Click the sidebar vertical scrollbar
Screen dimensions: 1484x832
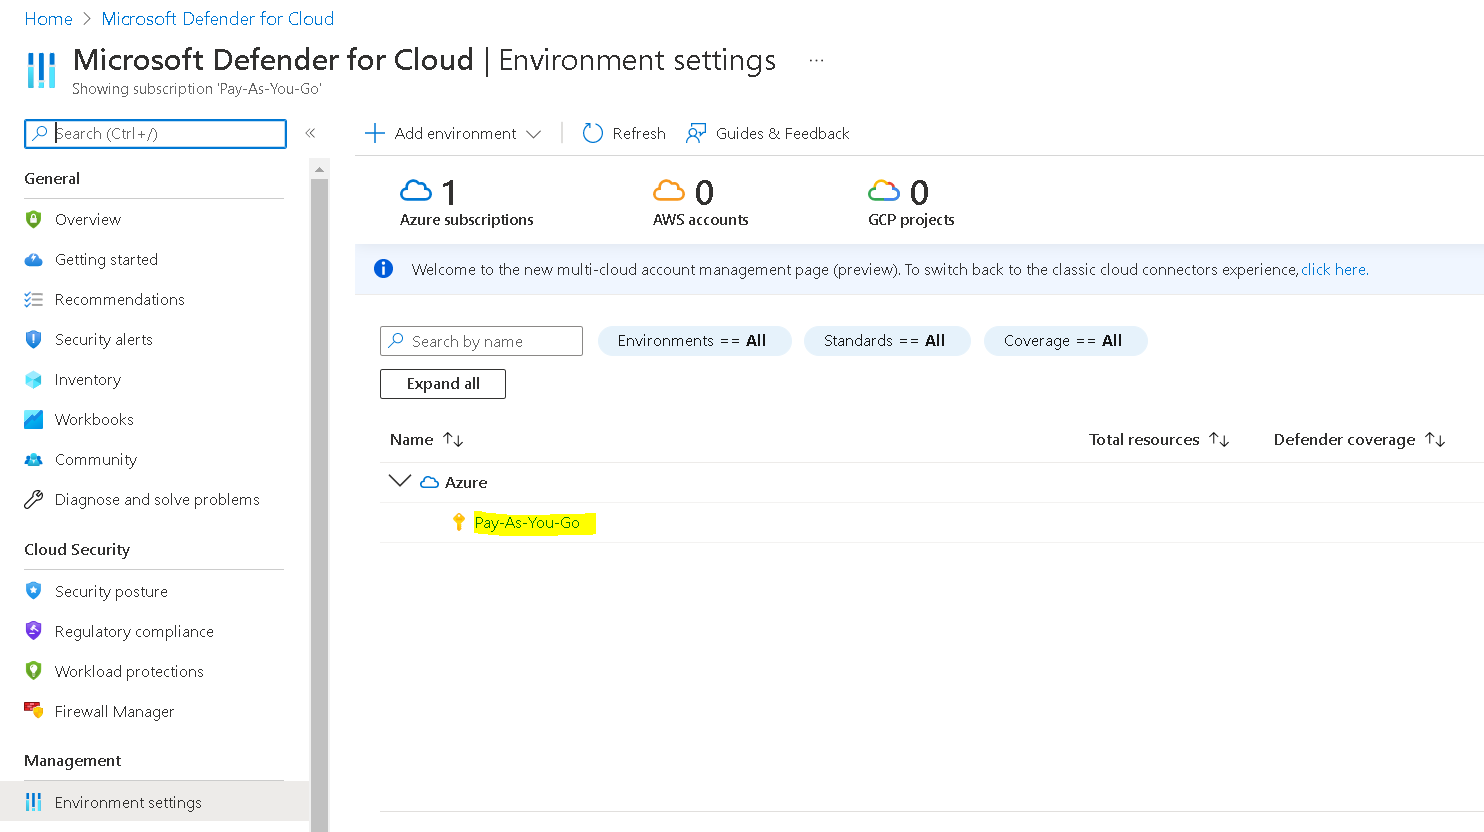click(320, 505)
